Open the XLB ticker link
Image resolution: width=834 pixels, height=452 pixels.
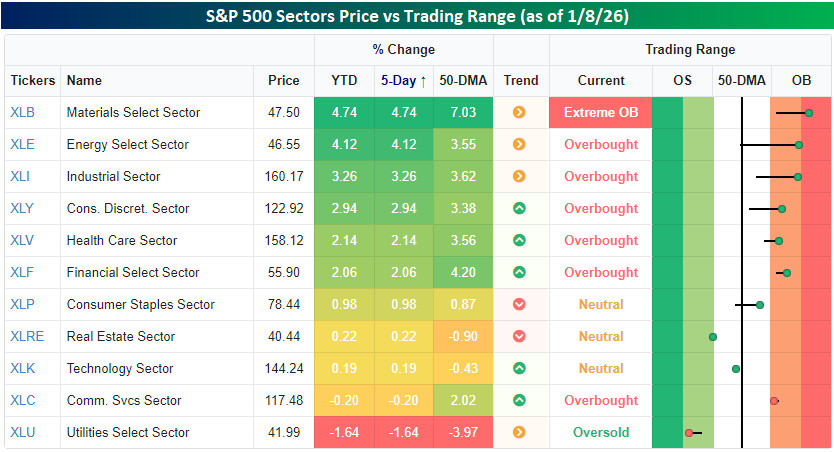point(22,113)
